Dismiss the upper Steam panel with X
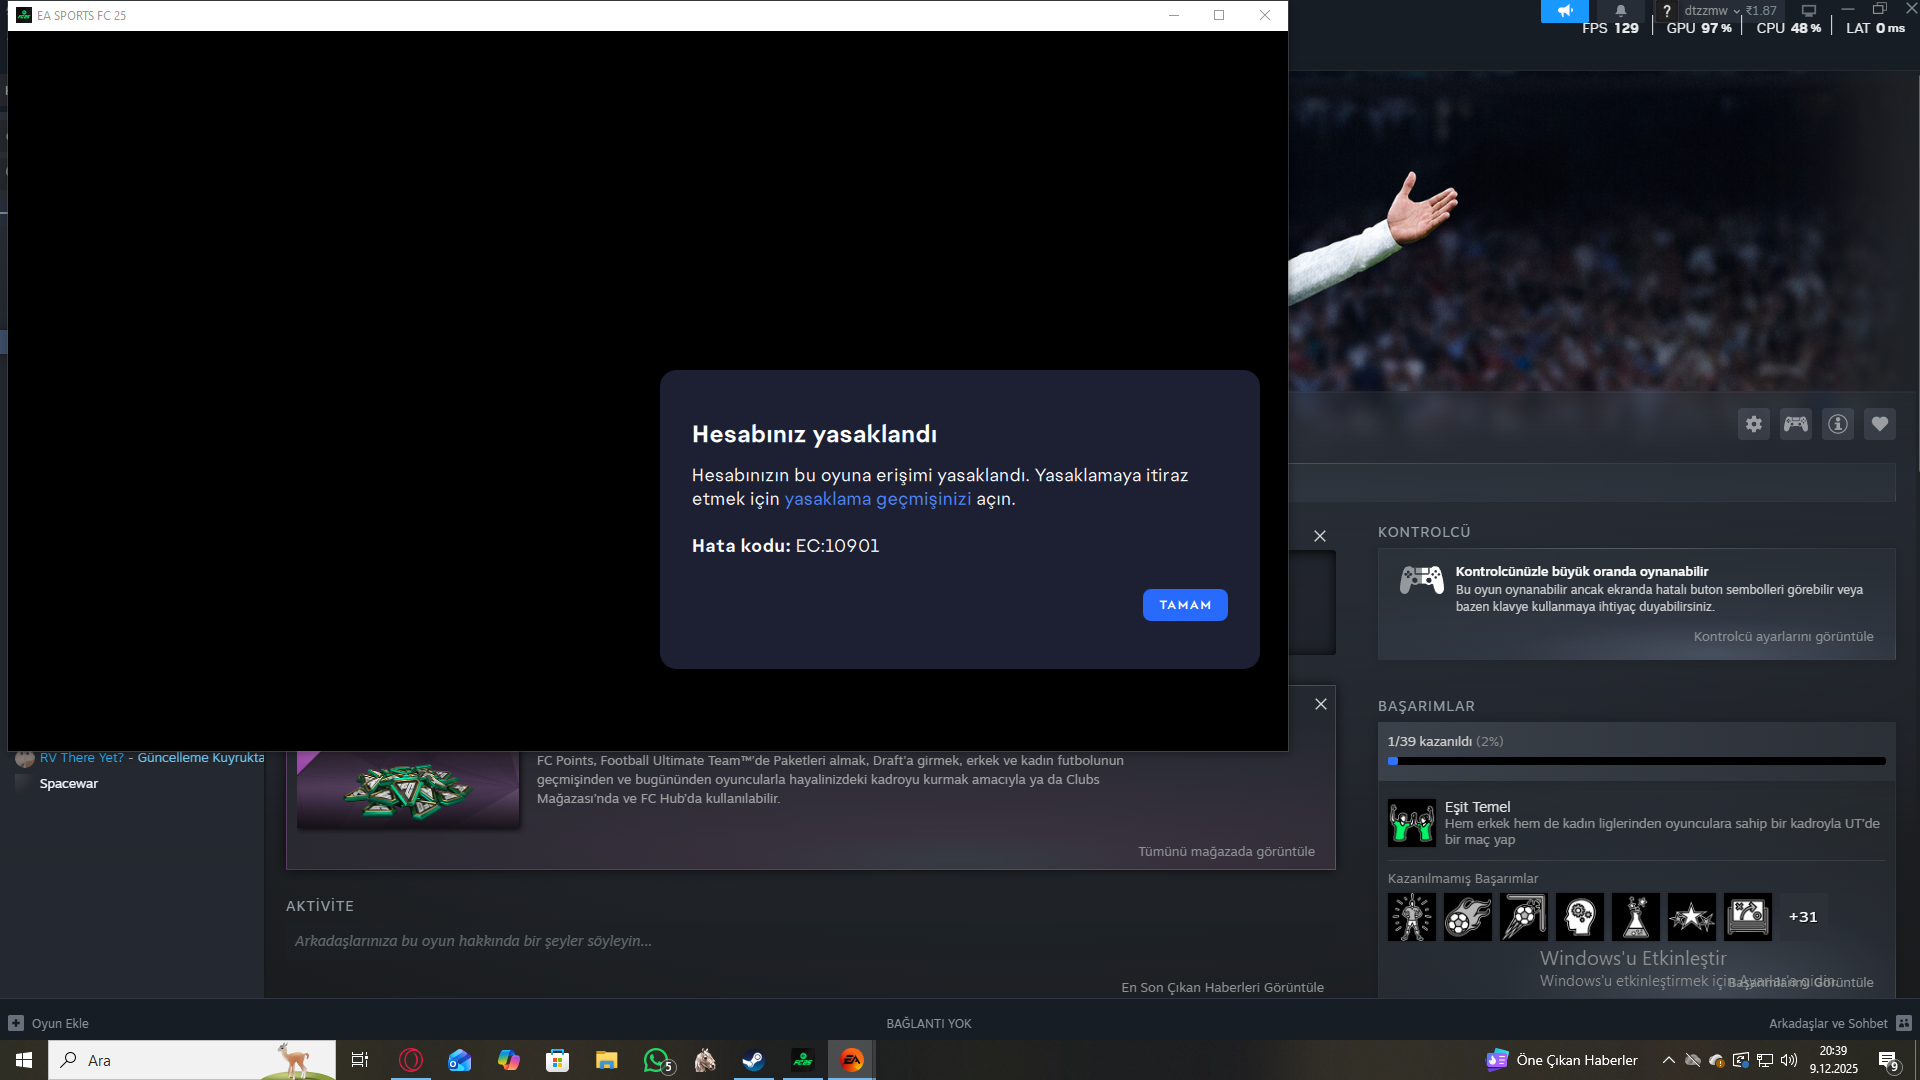This screenshot has height=1080, width=1920. pos(1320,536)
